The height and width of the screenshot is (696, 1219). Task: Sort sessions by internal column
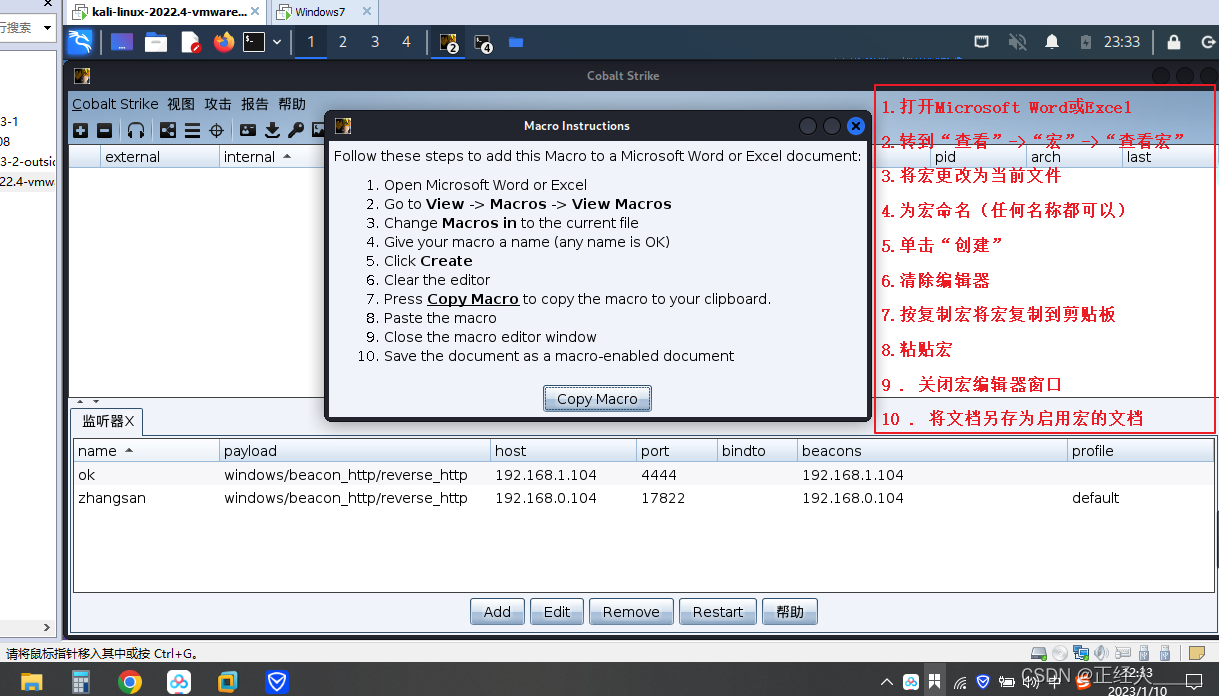click(x=273, y=157)
